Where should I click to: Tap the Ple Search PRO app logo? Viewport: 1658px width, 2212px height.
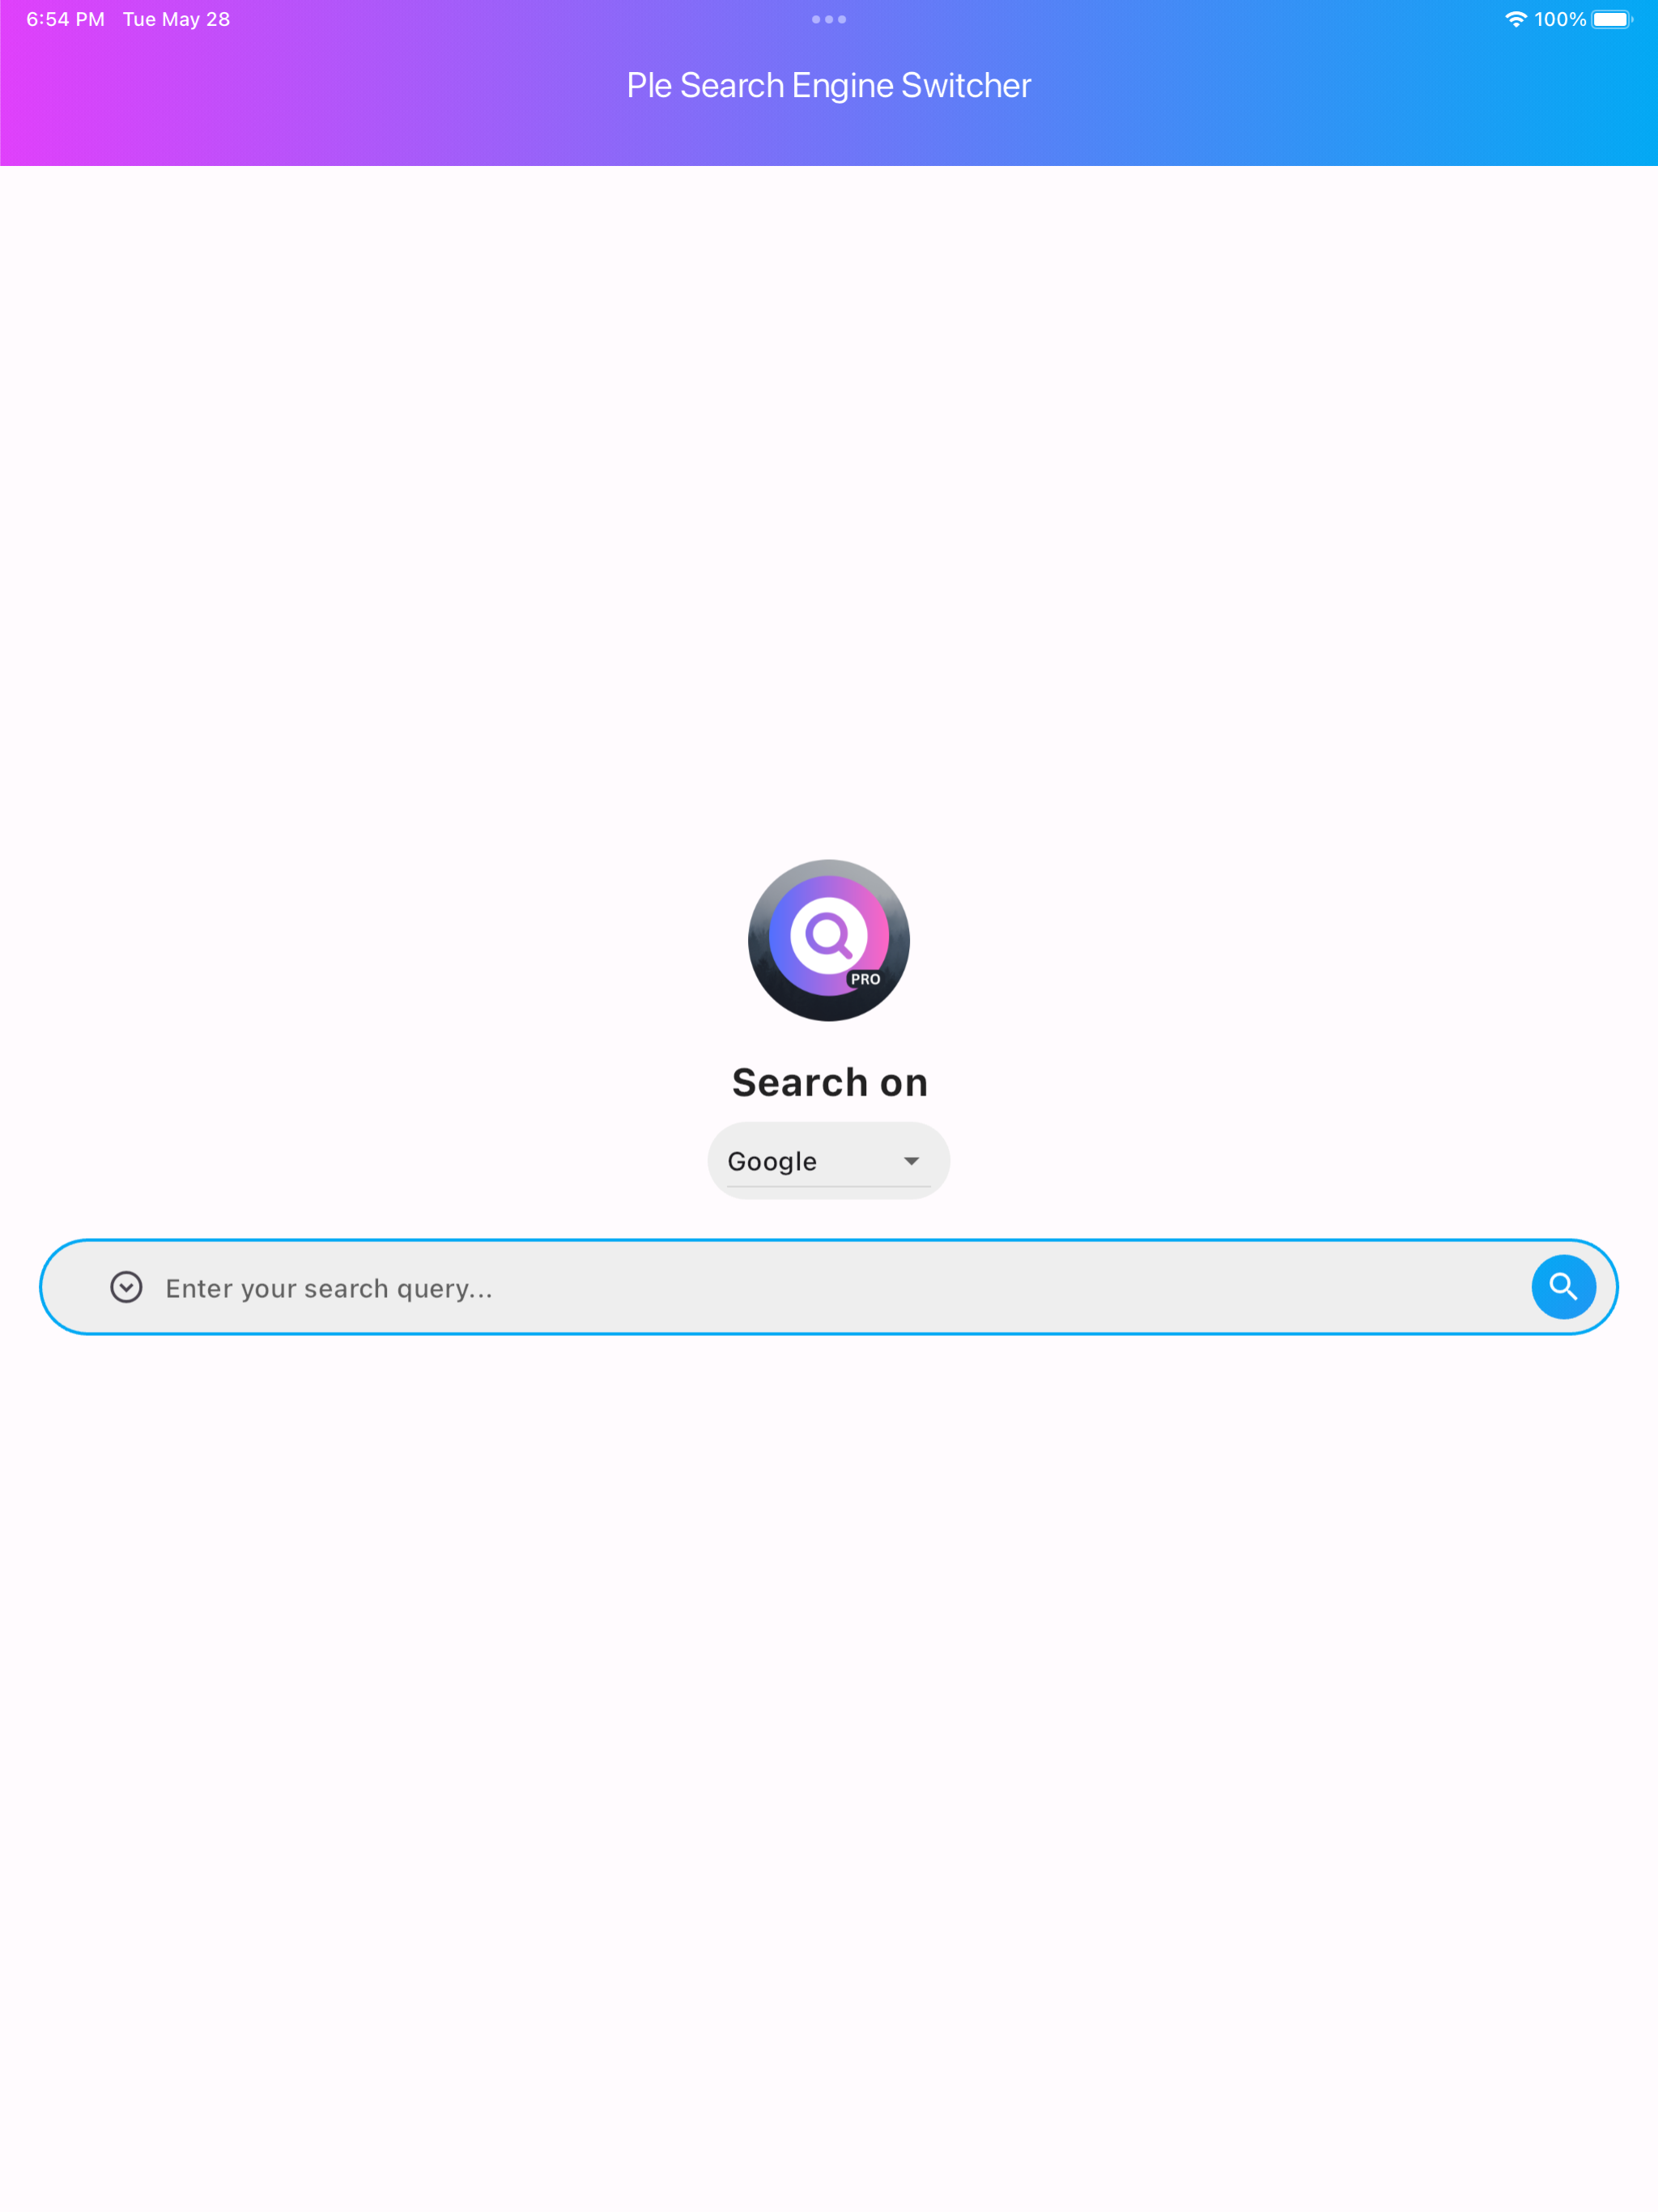(x=829, y=940)
